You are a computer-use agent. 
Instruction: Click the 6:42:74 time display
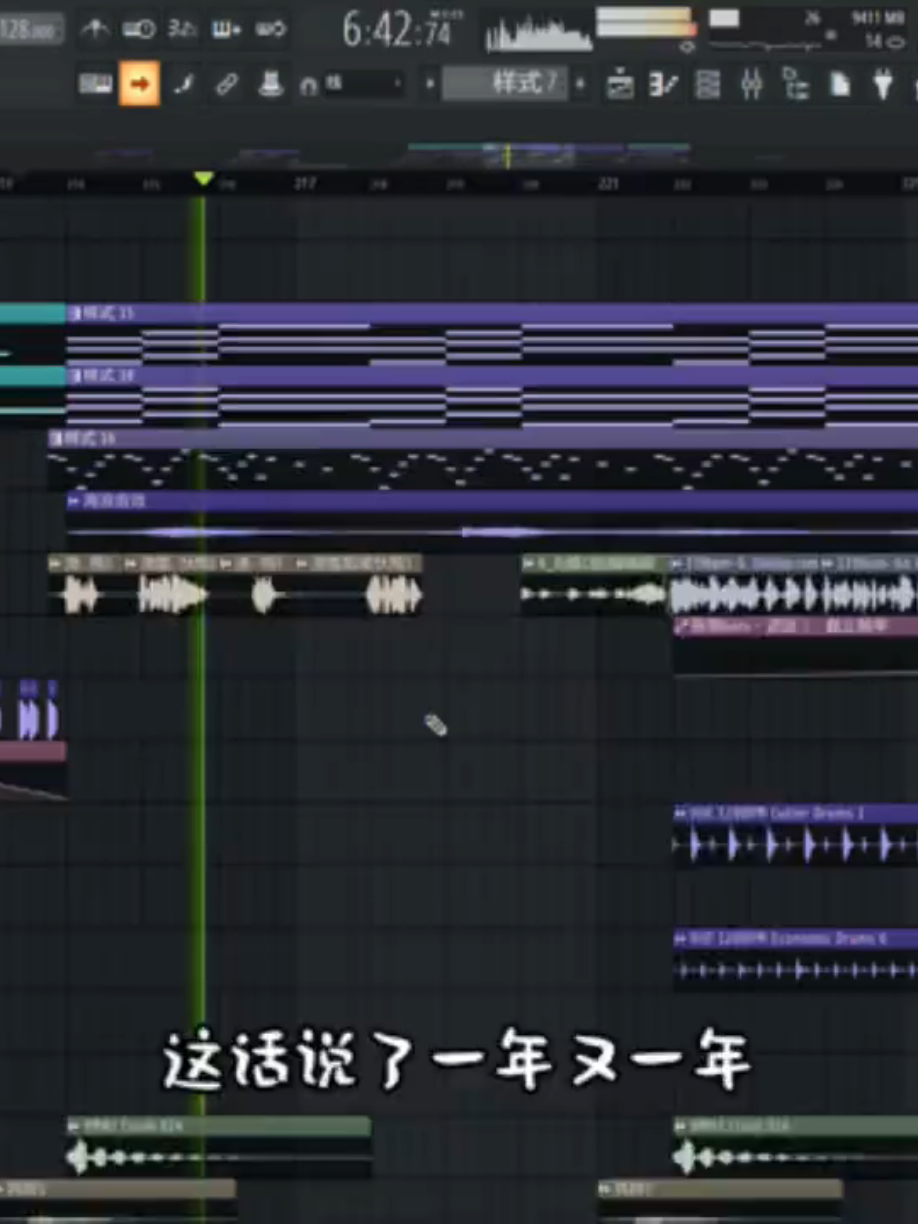398,30
